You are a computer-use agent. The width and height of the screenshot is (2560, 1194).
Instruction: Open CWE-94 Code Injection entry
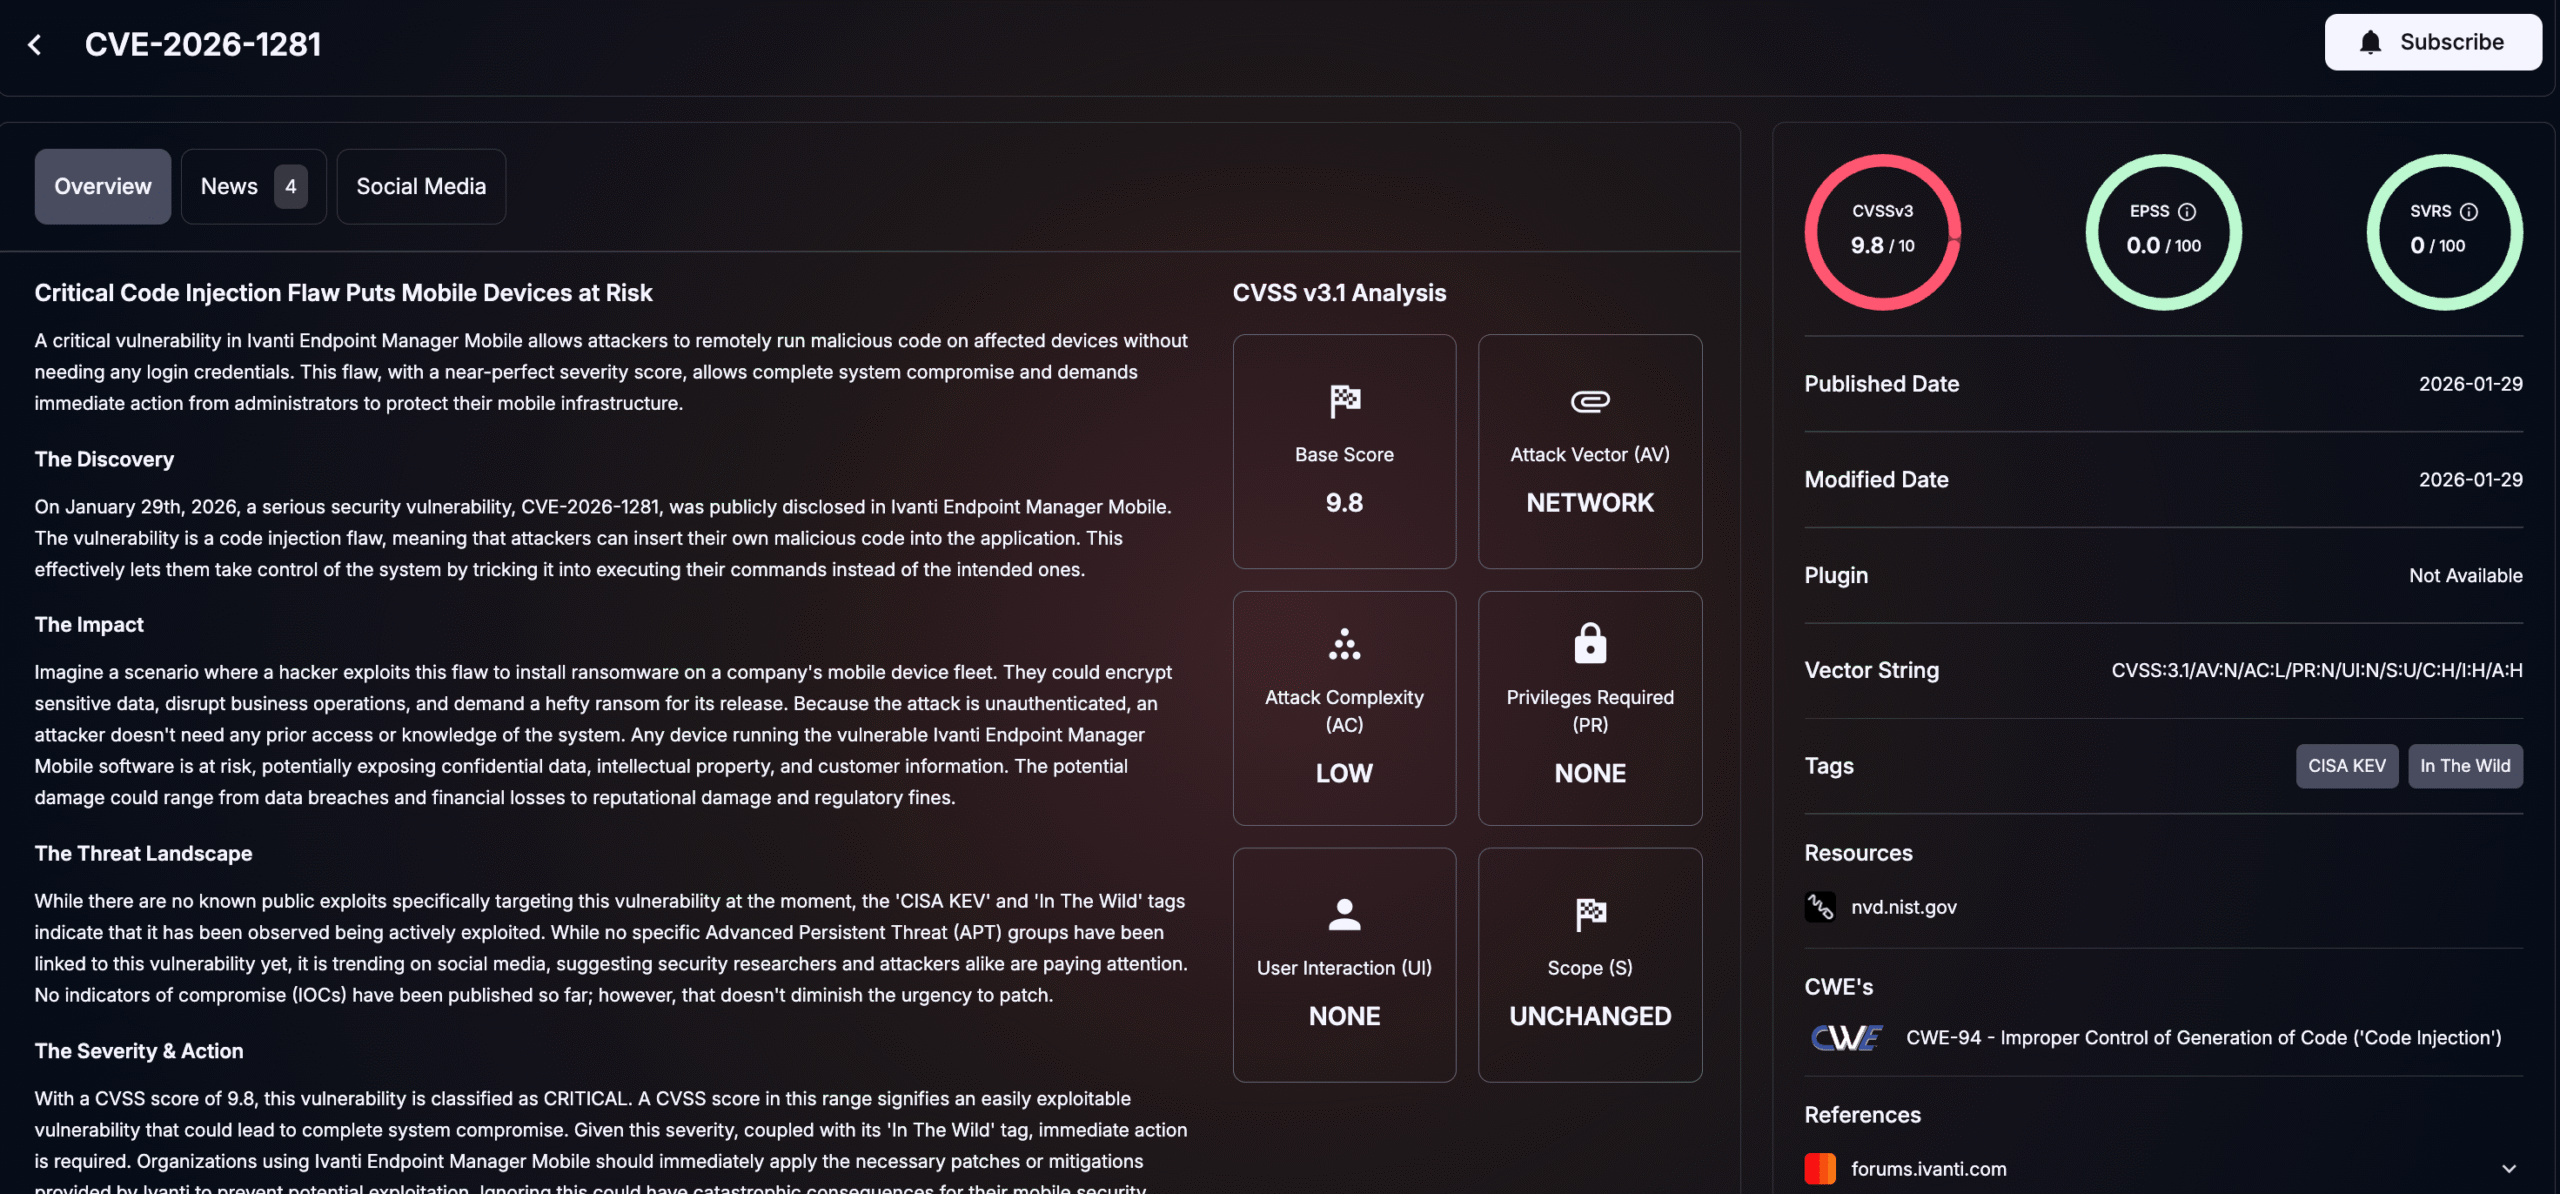pyautogui.click(x=2203, y=1038)
